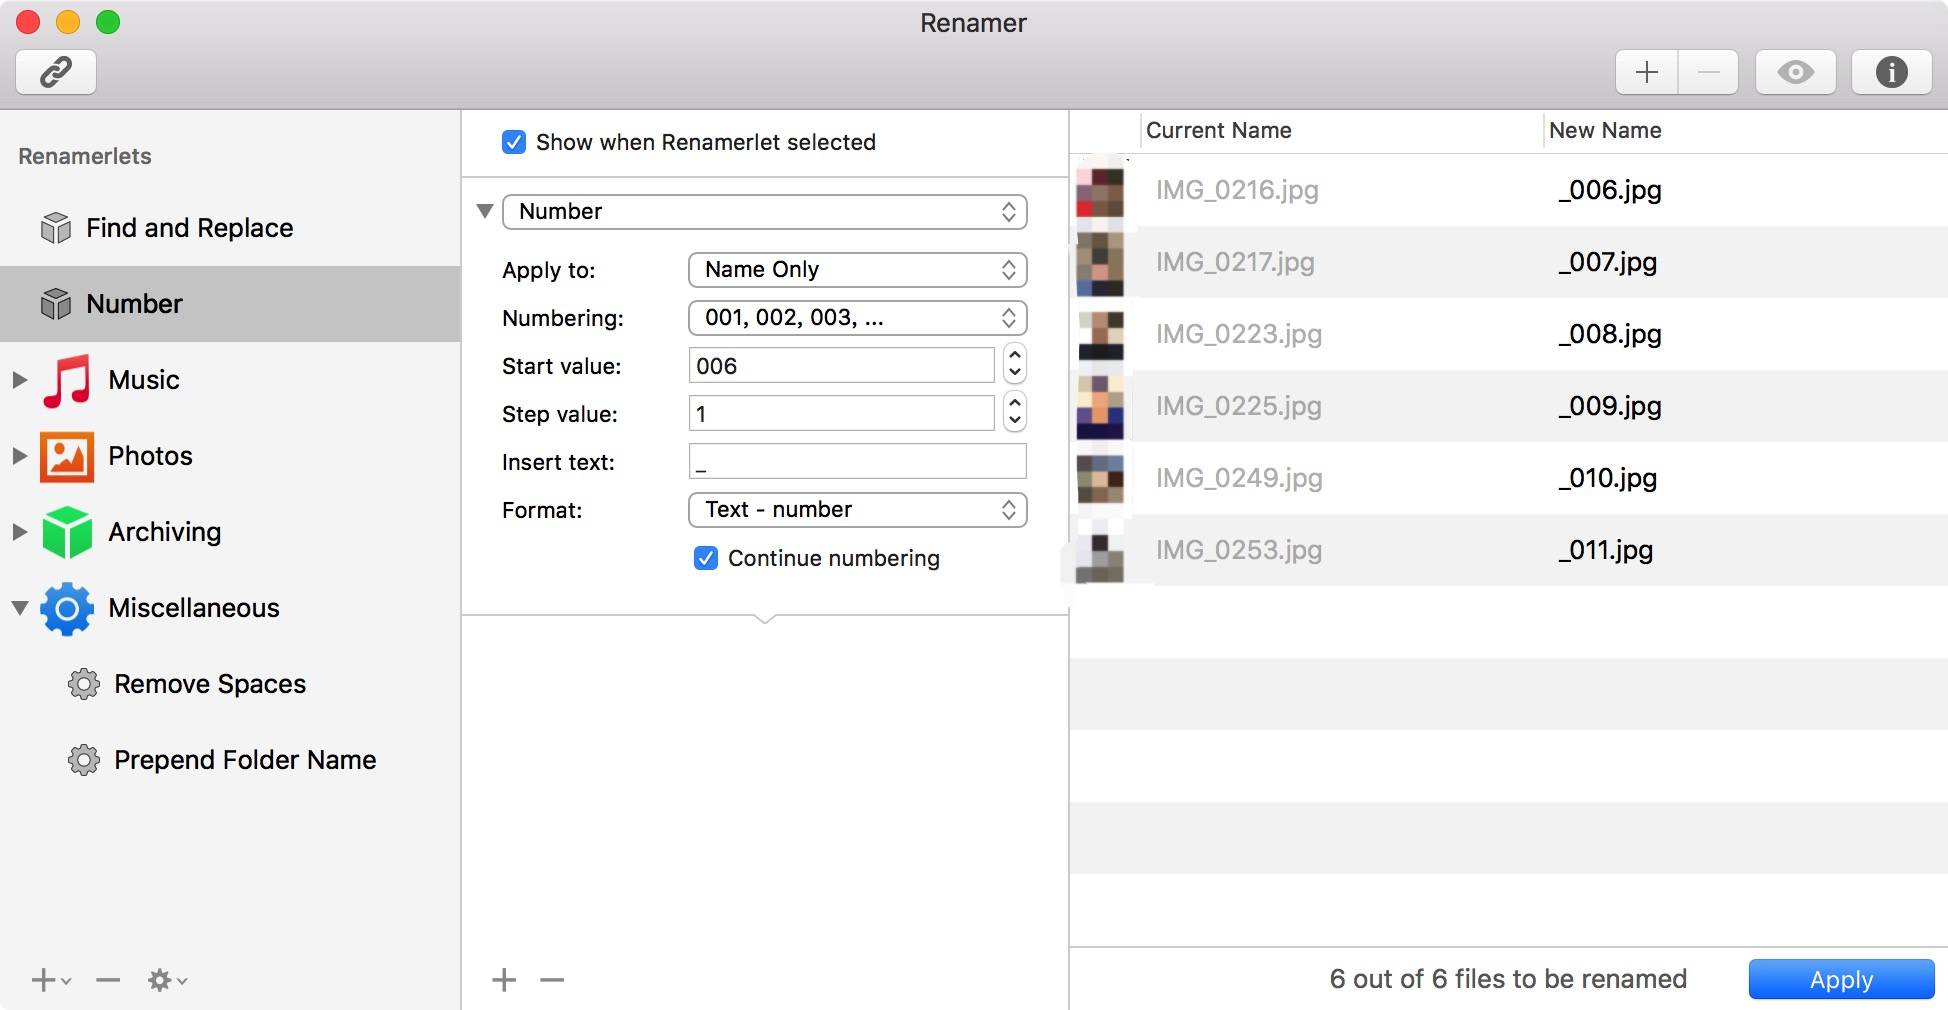The image size is (1948, 1010).
Task: Click the eye preview icon in toolbar
Action: click(x=1795, y=72)
